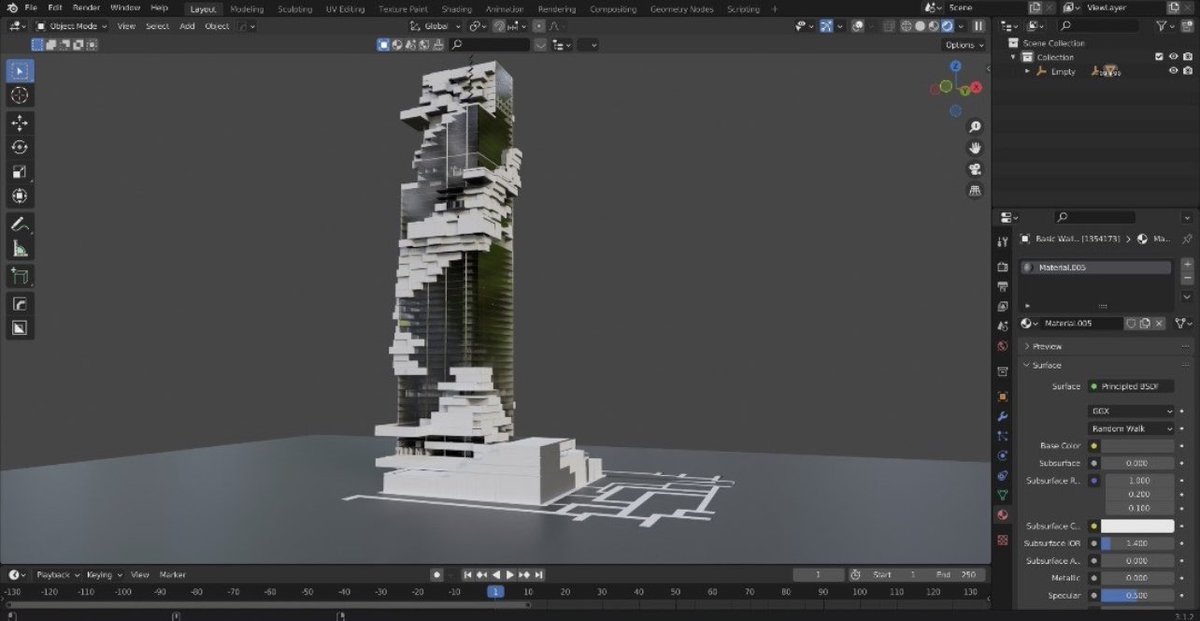Select the Transform tool
The image size is (1200, 621).
[20, 196]
